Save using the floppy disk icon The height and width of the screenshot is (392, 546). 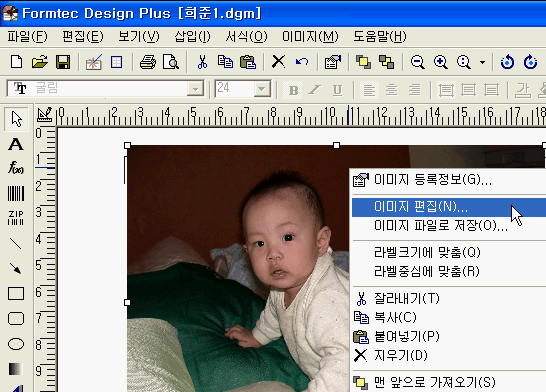63,62
